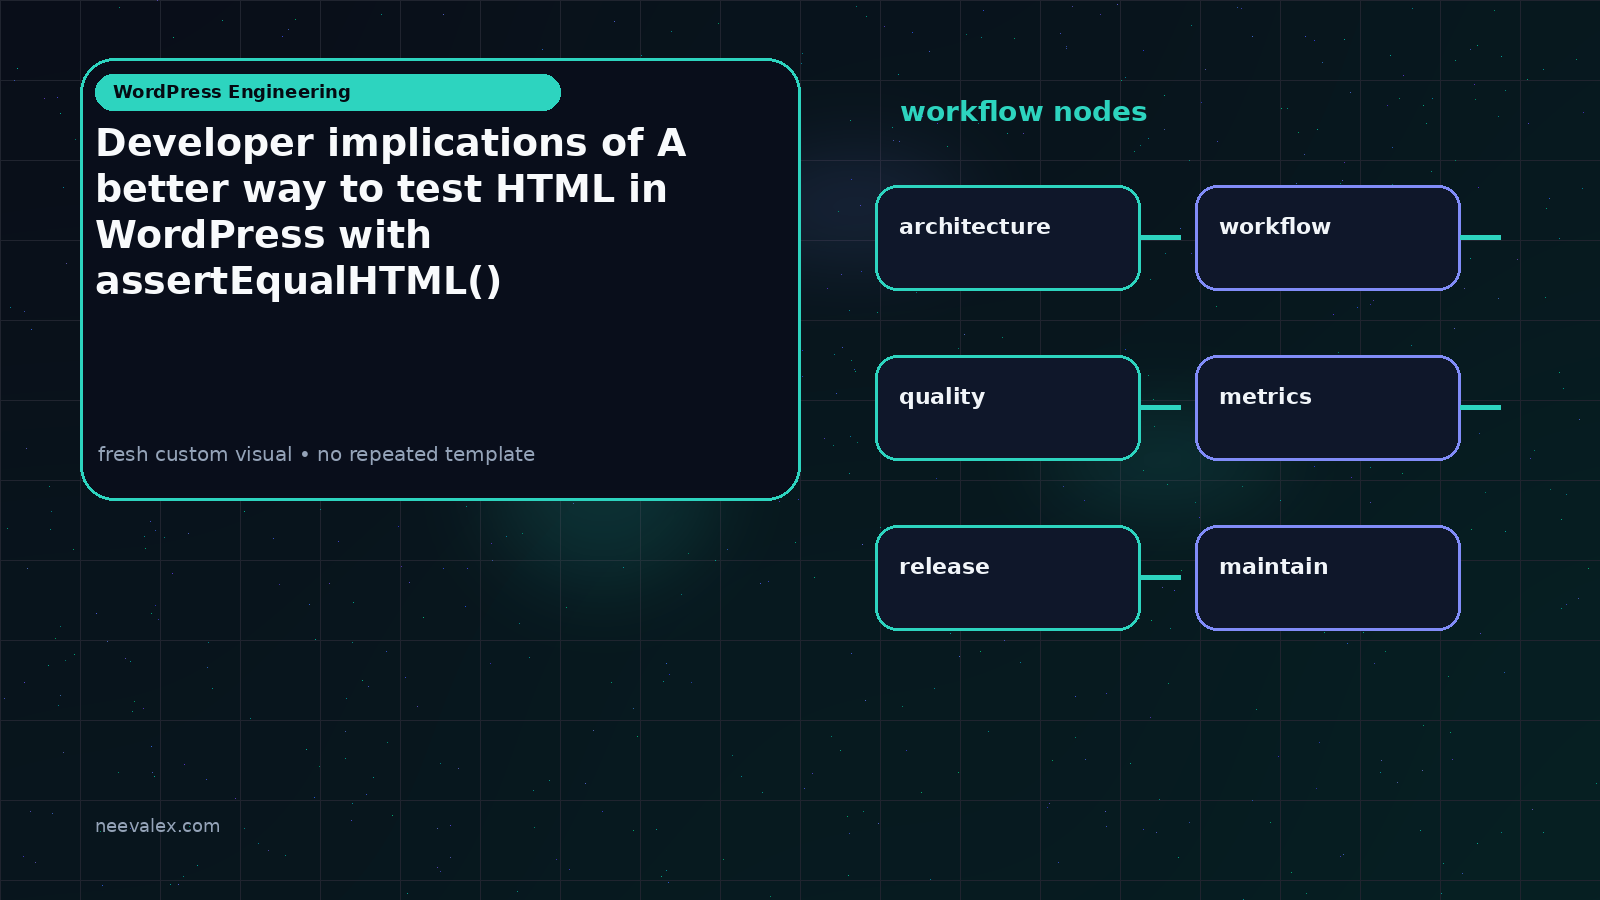Click the 'workflow nodes' heading
Screen dimensions: 1600x900
coord(1023,112)
